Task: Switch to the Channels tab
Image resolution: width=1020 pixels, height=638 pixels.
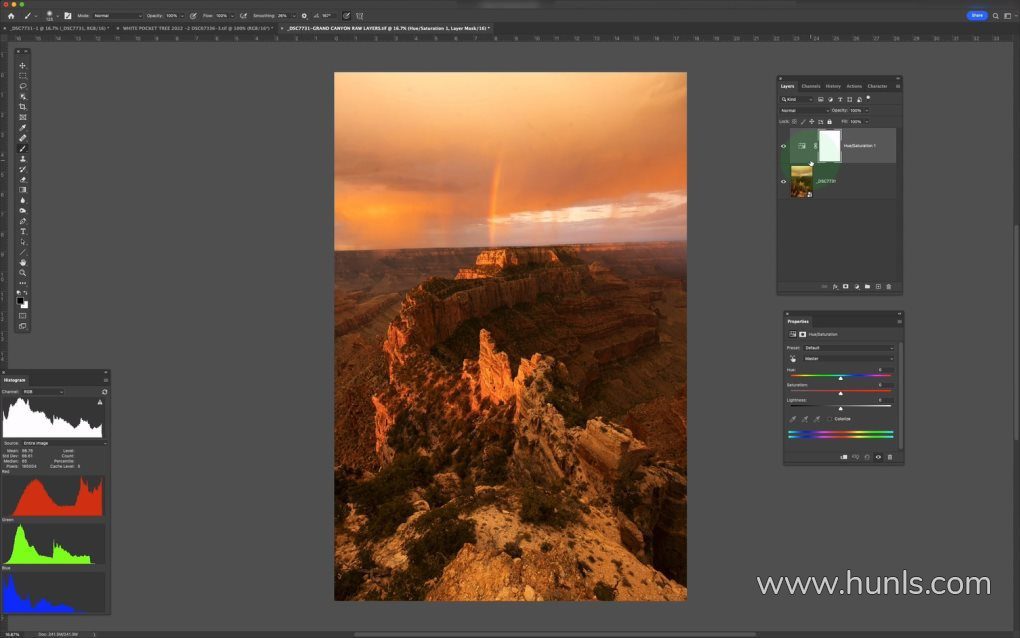Action: click(x=811, y=86)
